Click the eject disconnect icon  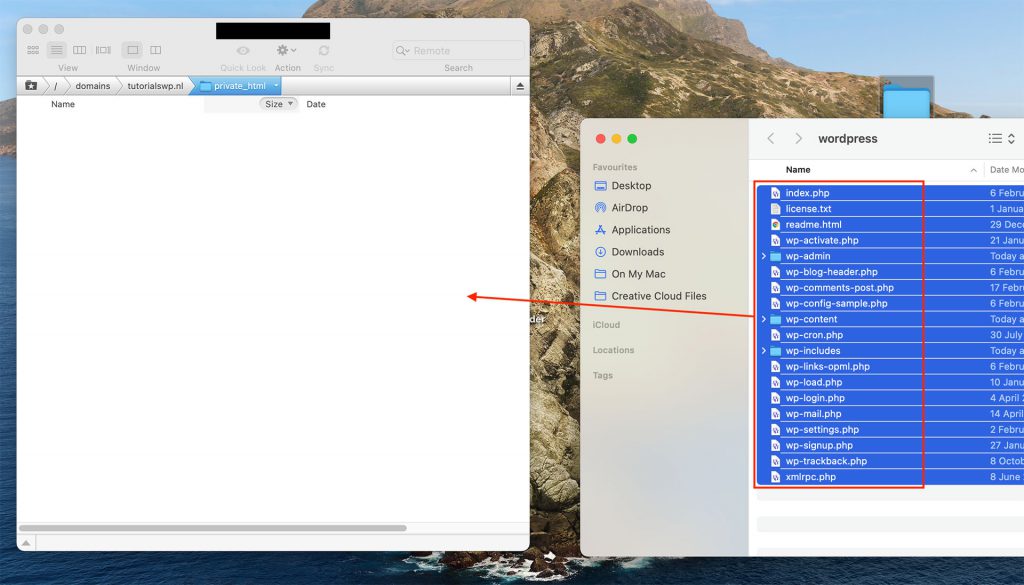[x=520, y=86]
